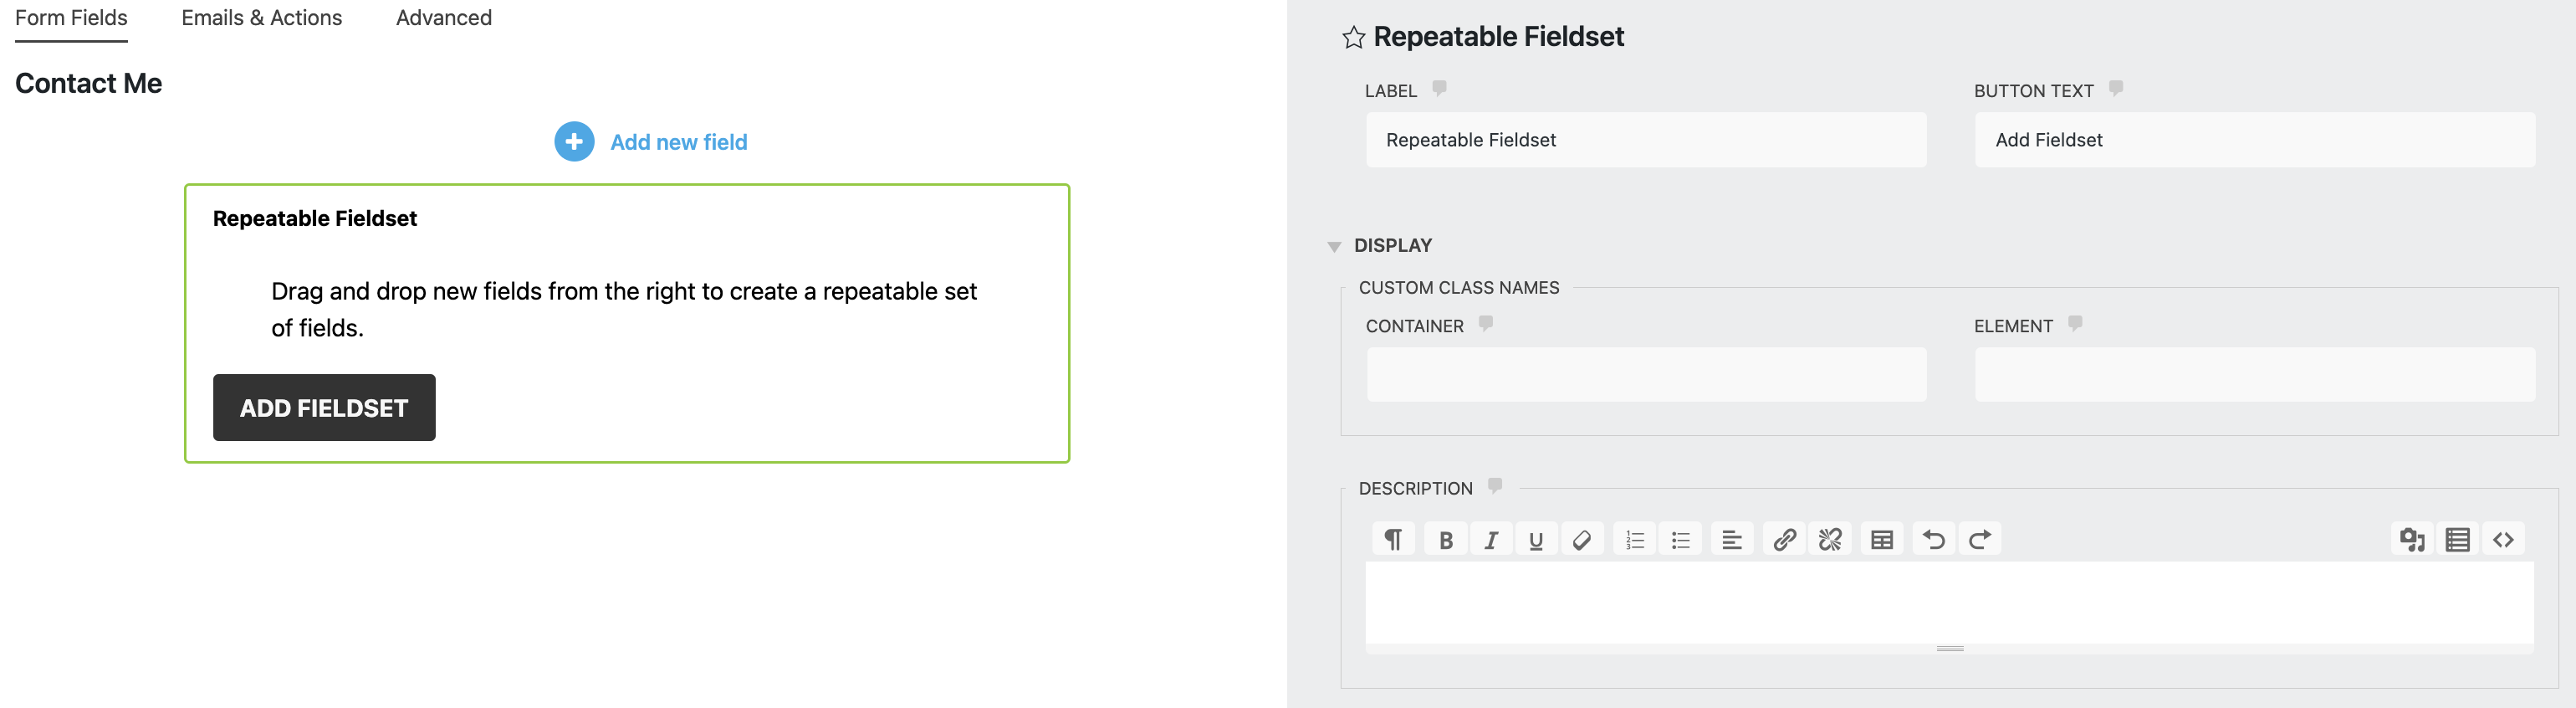Insert a link using the chain icon

pyautogui.click(x=1786, y=538)
